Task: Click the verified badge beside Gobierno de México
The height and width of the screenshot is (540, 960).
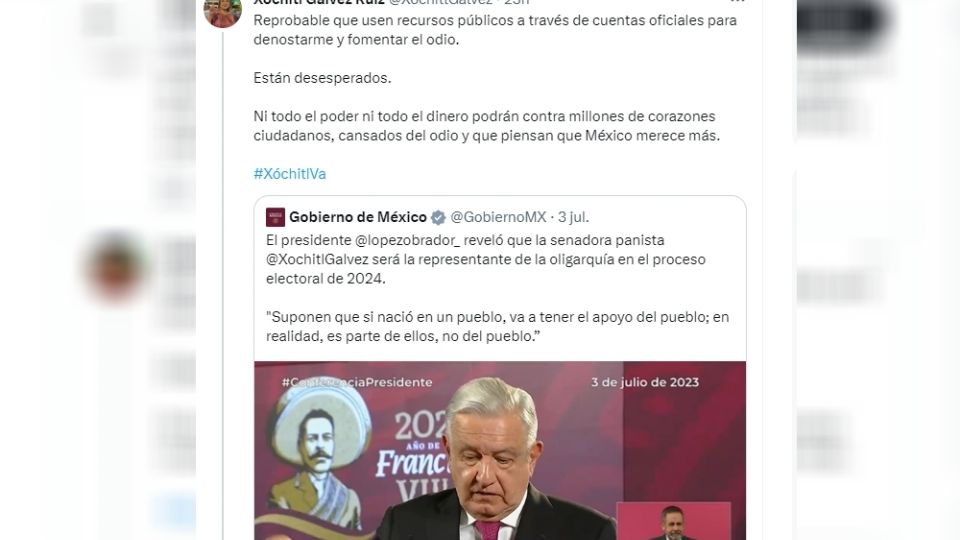Action: pos(438,217)
